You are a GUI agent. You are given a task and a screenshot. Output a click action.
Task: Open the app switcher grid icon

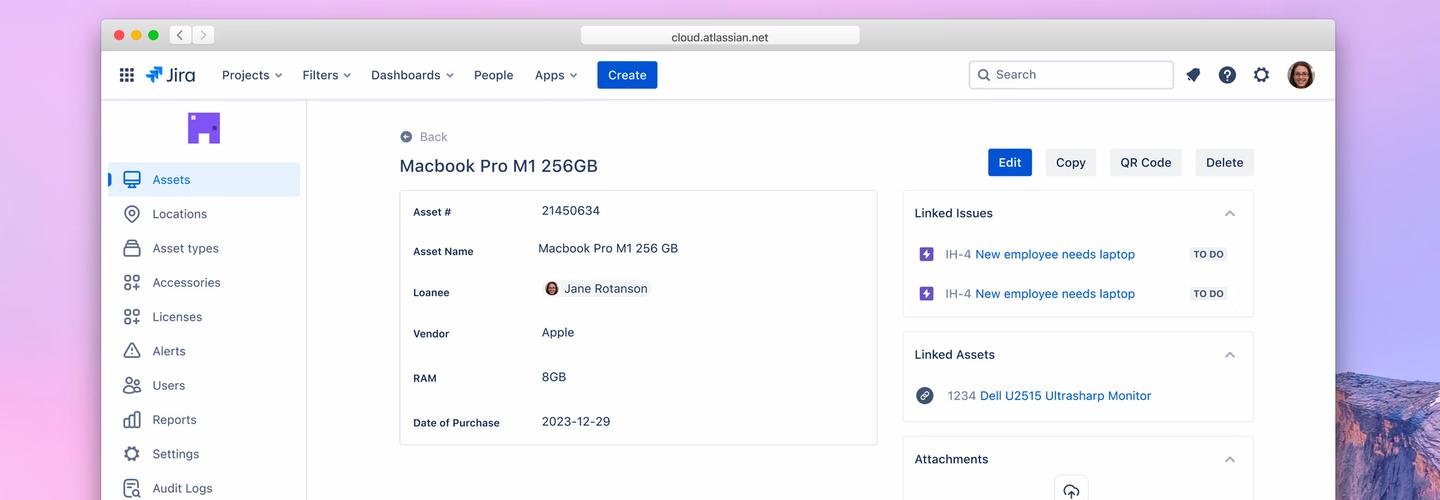pos(127,75)
